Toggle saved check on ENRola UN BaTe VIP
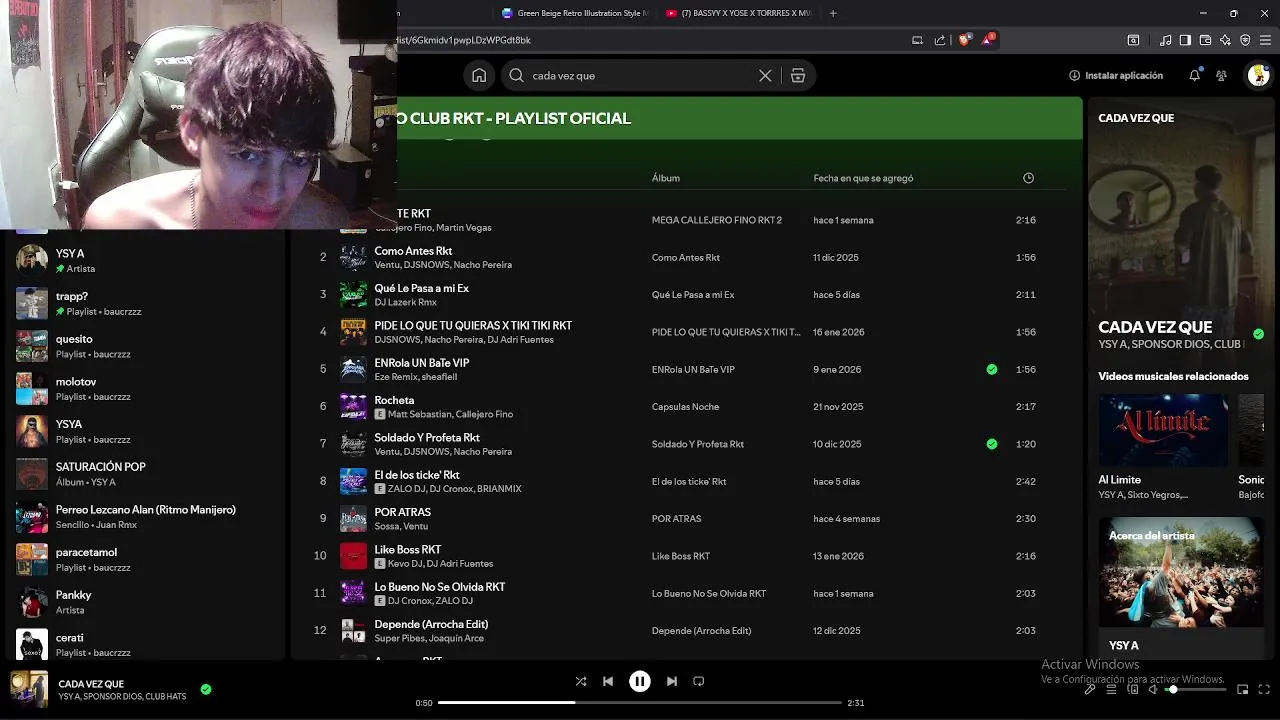Image resolution: width=1280 pixels, height=720 pixels. tap(992, 369)
